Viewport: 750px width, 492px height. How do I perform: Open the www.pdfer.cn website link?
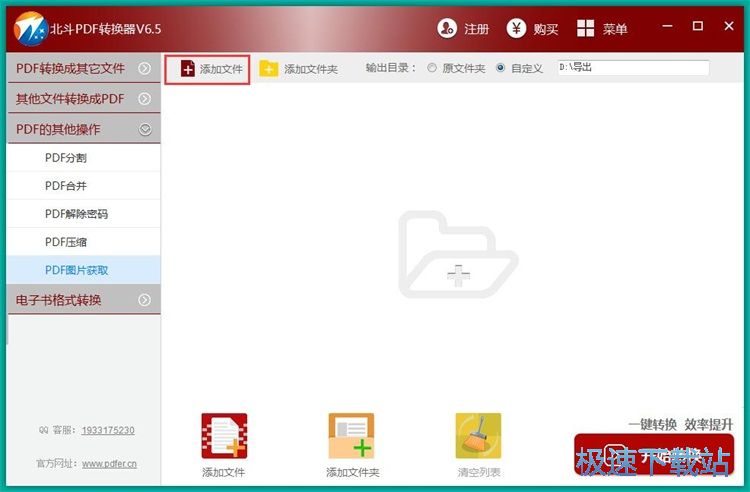109,463
